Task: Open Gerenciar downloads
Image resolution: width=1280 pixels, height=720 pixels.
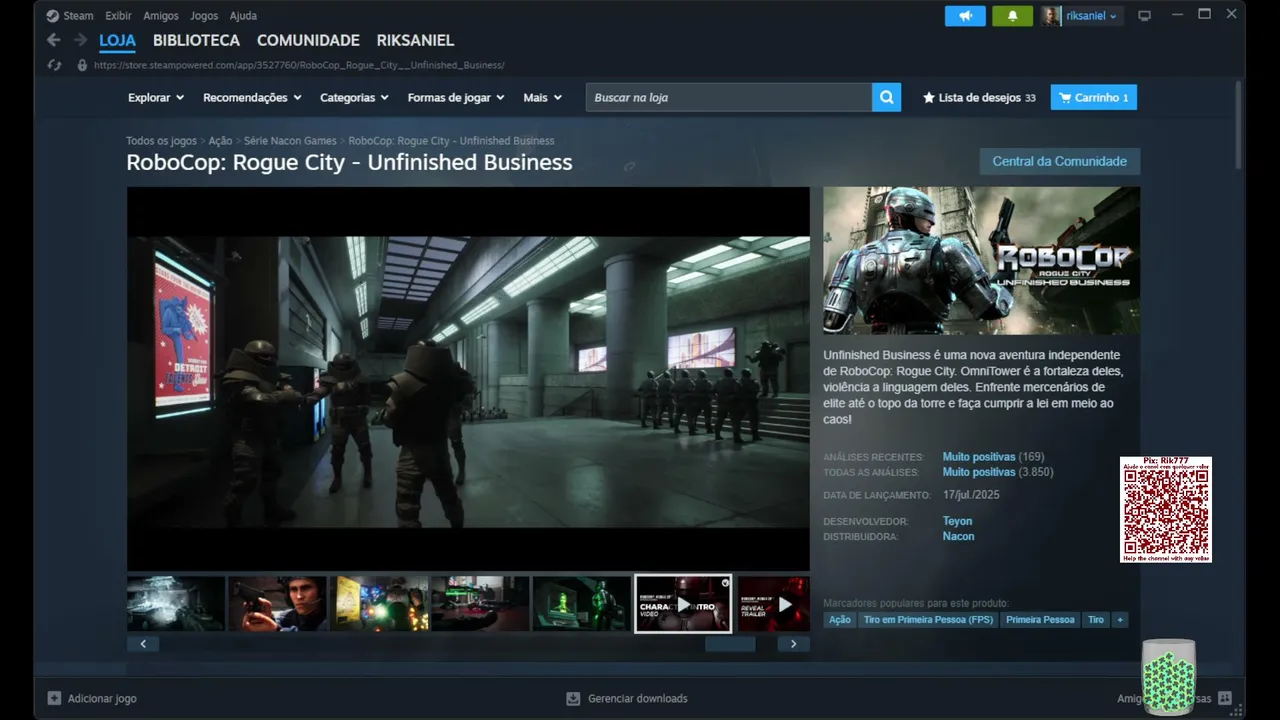Action: tap(627, 698)
